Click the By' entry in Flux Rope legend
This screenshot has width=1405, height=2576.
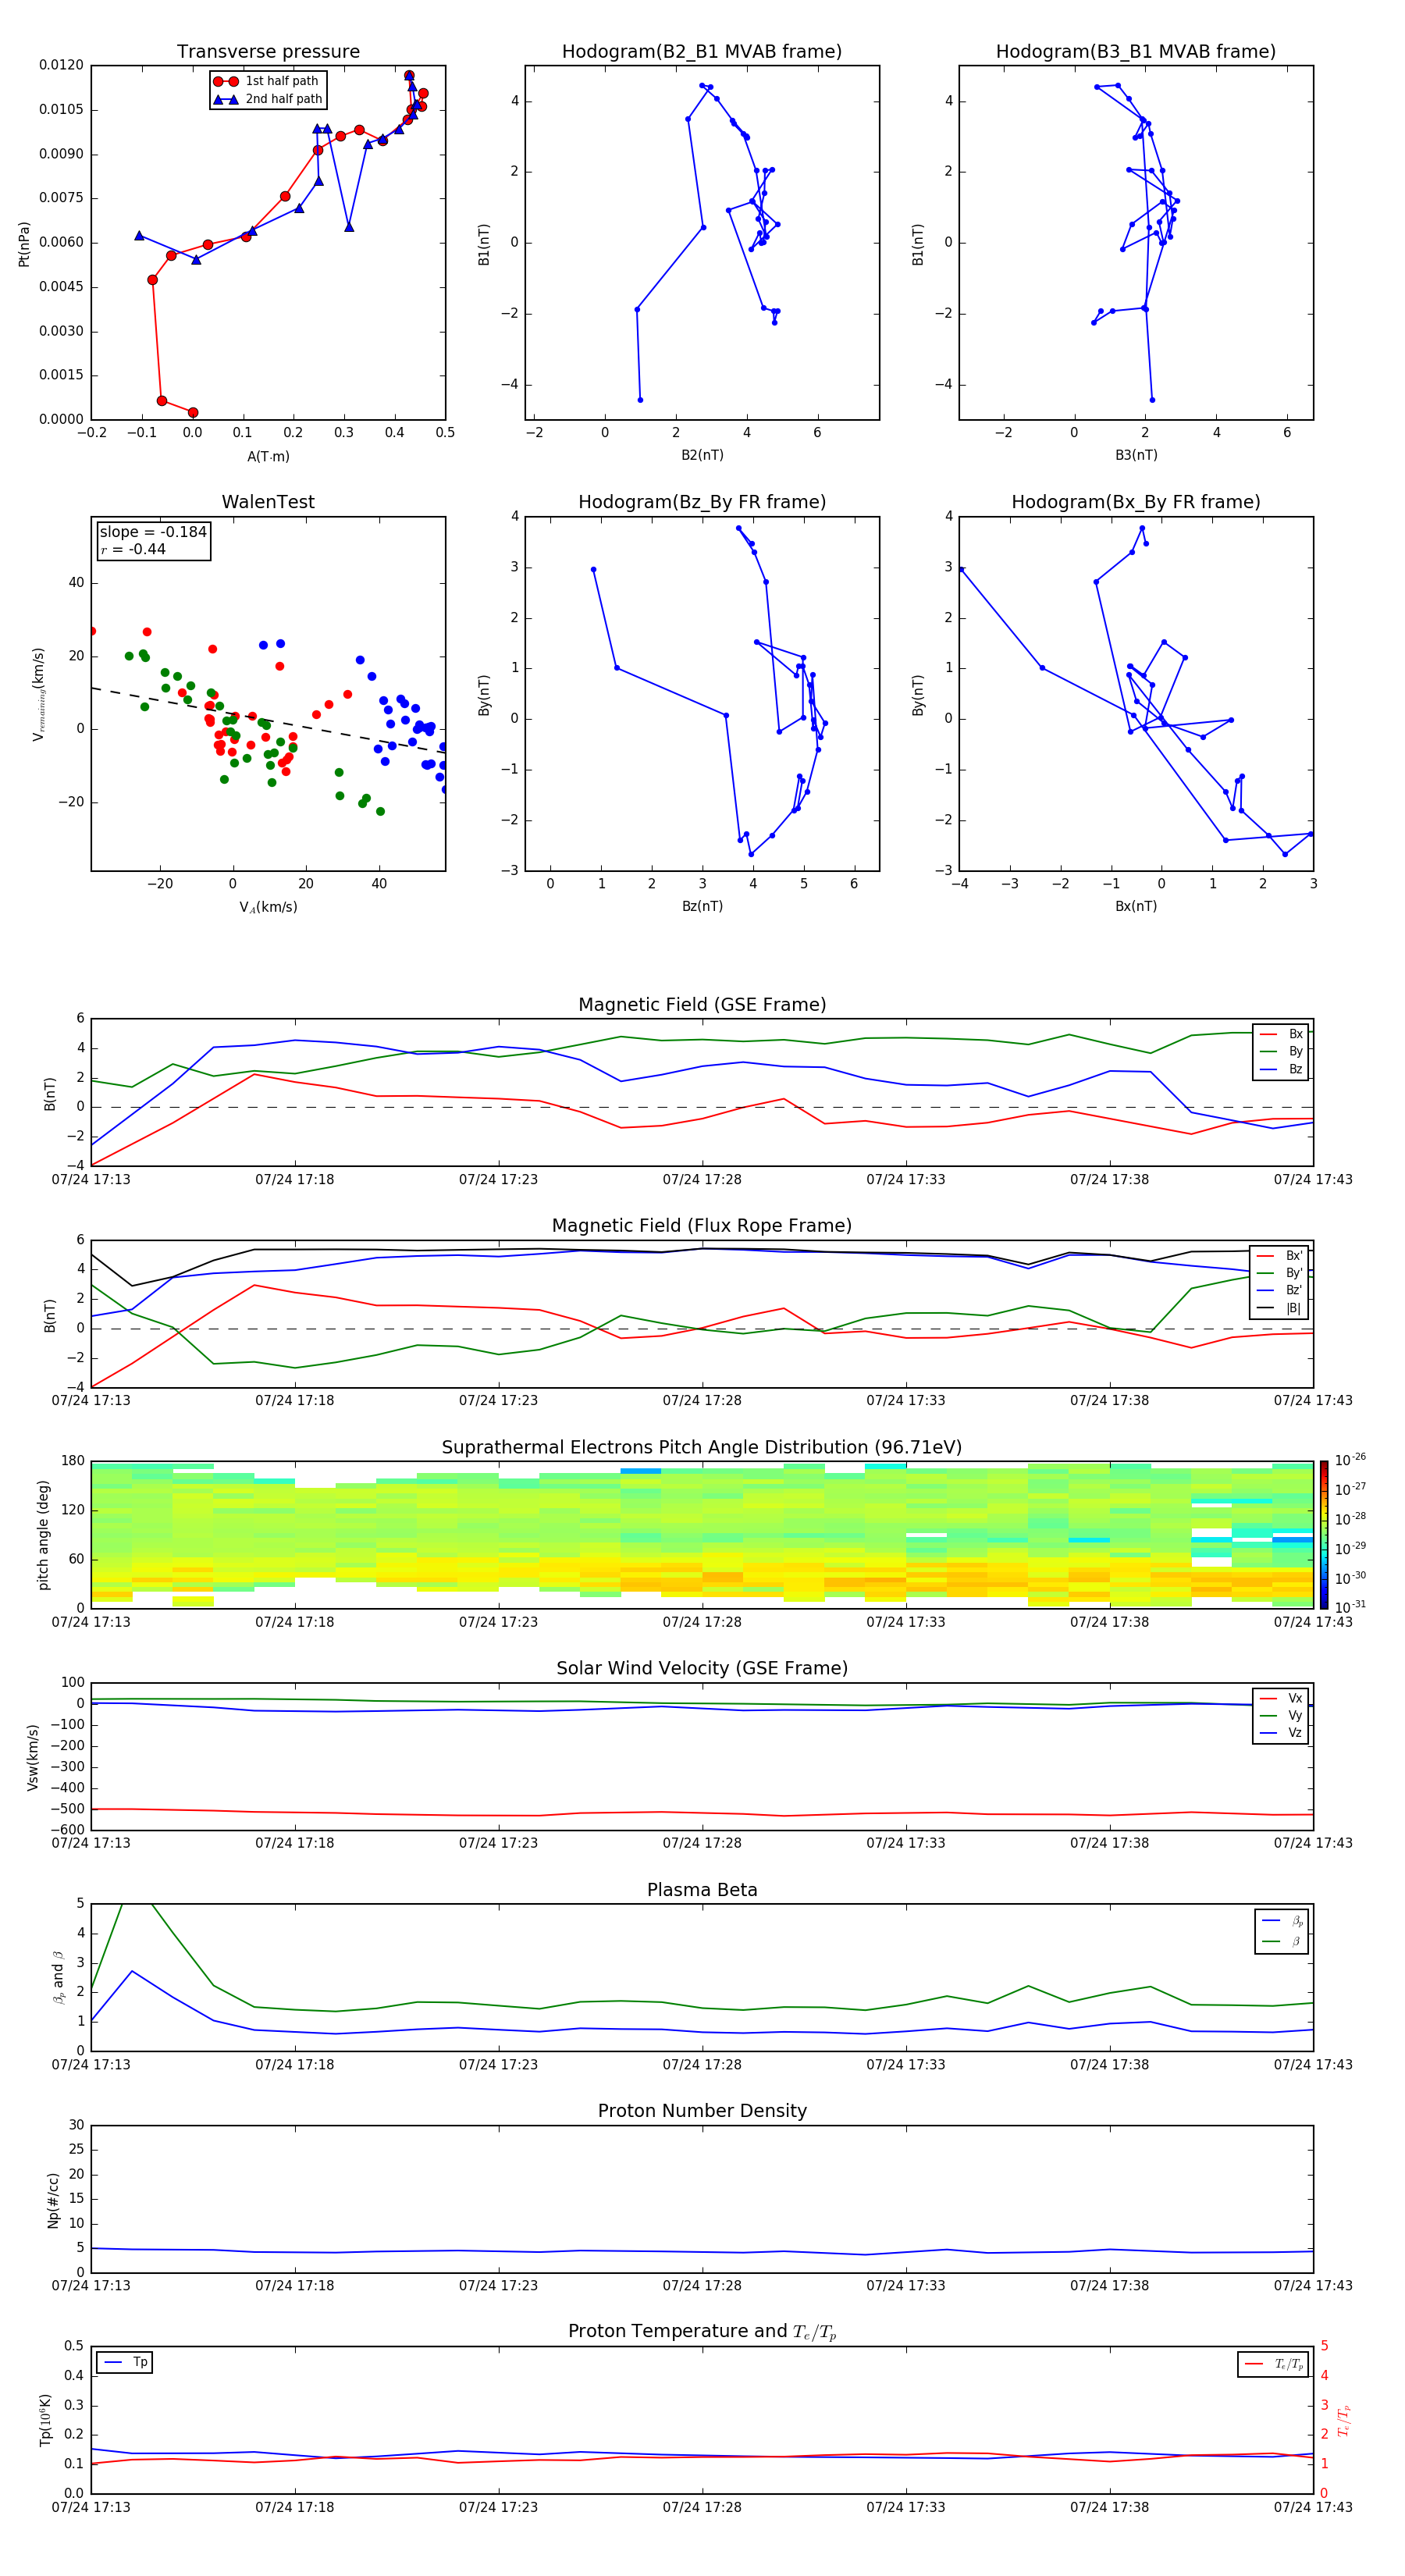tap(1279, 1273)
